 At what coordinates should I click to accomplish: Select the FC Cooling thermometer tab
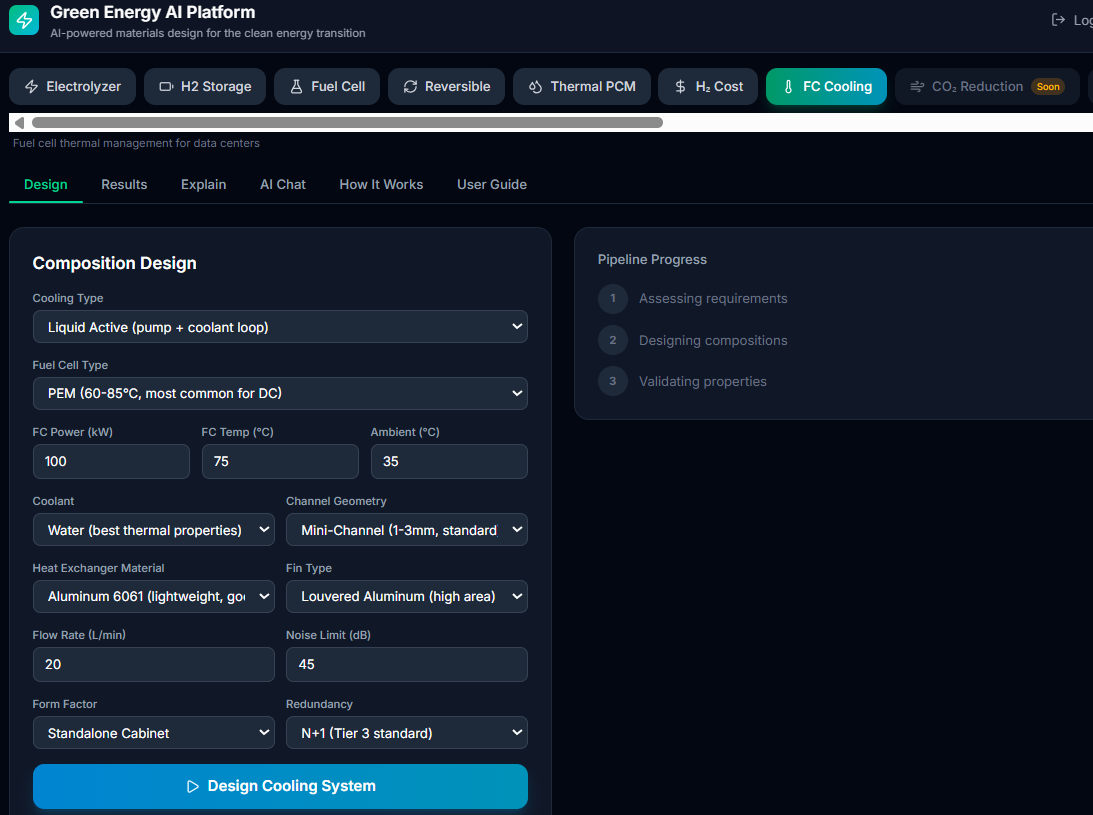[x=826, y=86]
